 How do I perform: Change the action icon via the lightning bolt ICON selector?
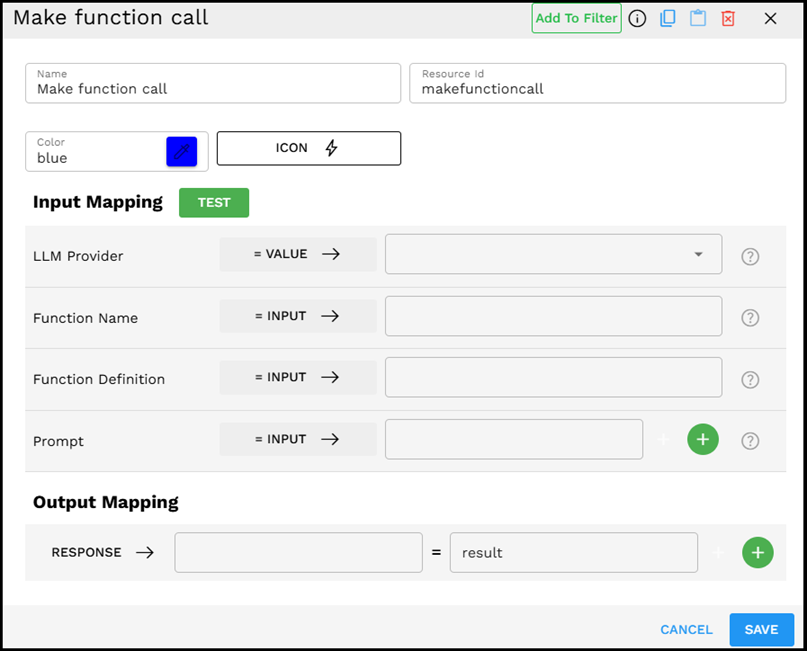point(308,148)
